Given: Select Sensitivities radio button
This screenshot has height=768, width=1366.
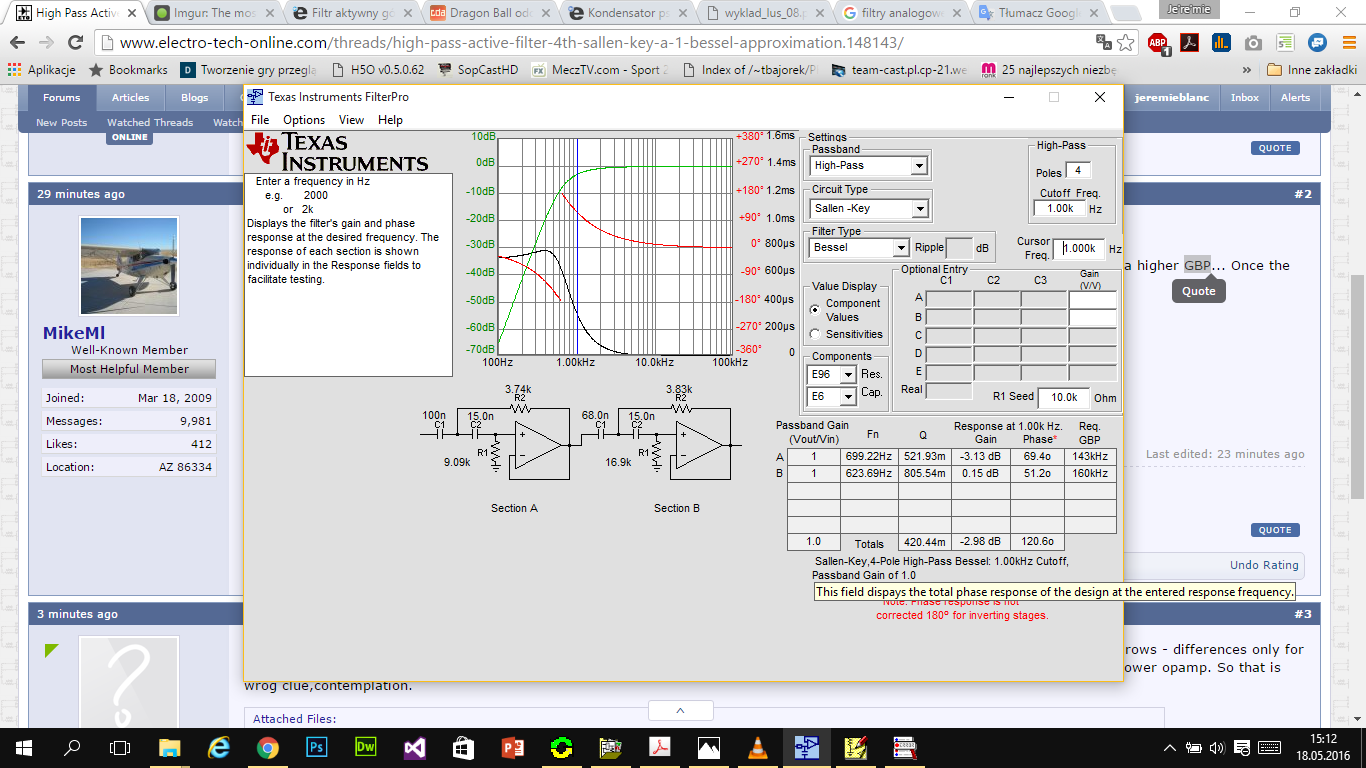Looking at the screenshot, I should point(814,335).
